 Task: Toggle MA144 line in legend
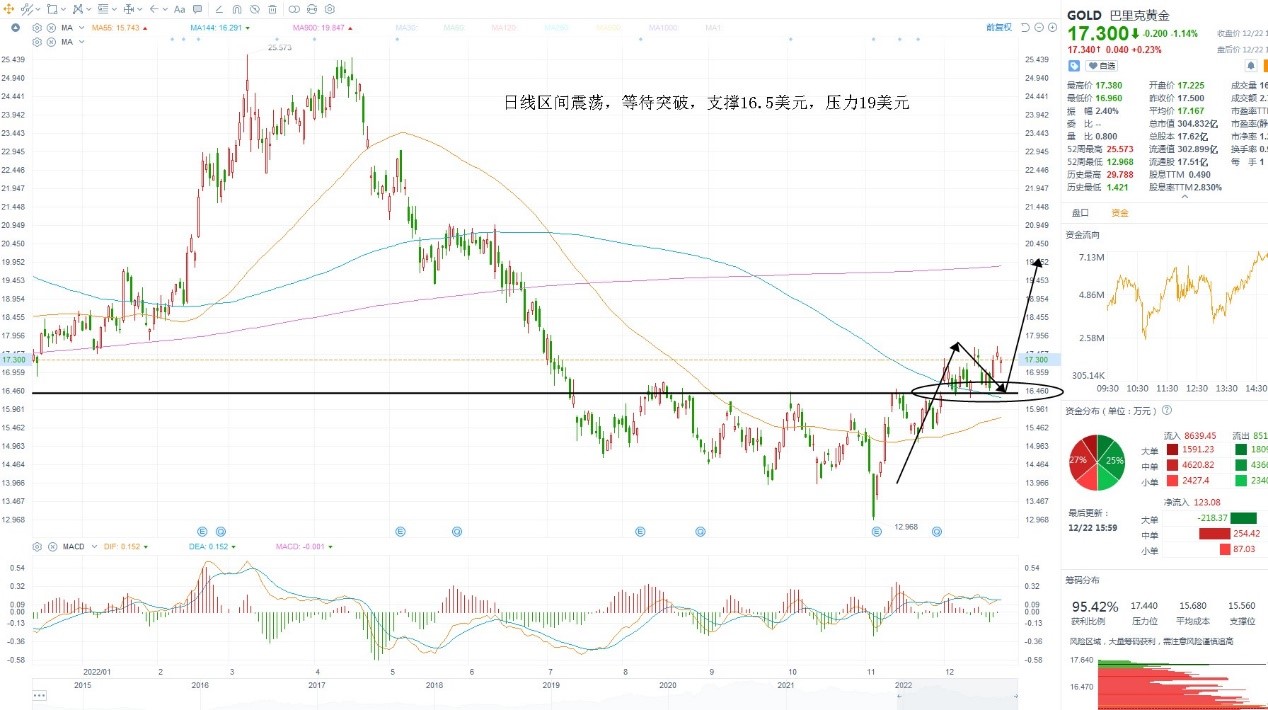pos(220,28)
